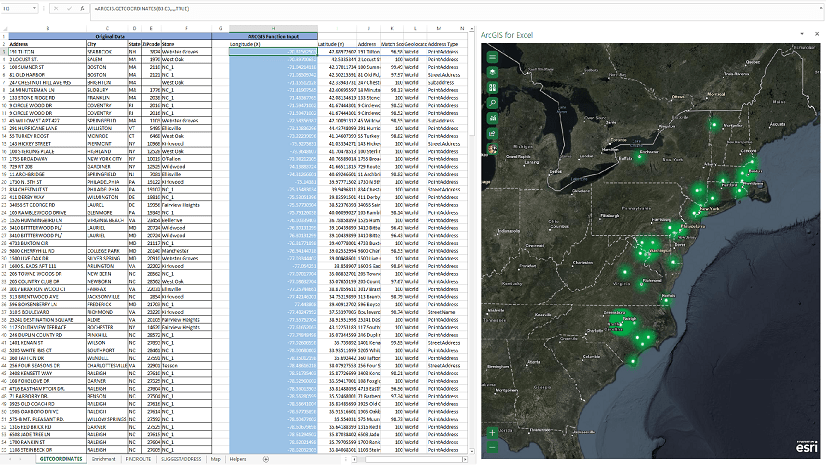Open the Insert Function fx button

(x=82, y=8)
